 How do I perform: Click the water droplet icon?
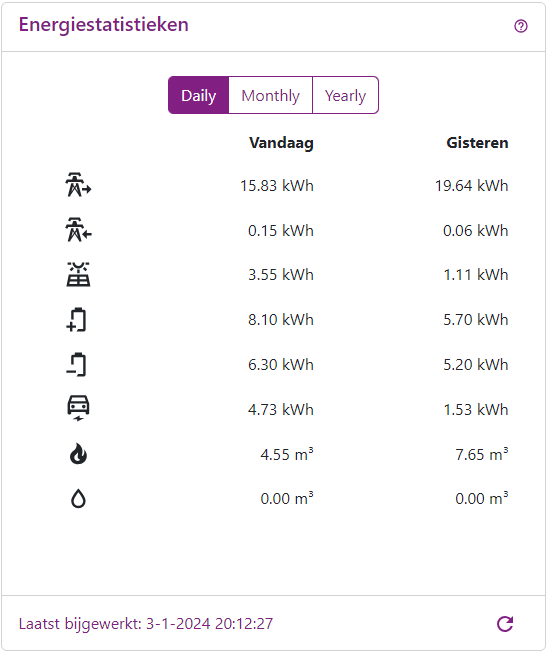pyautogui.click(x=78, y=498)
